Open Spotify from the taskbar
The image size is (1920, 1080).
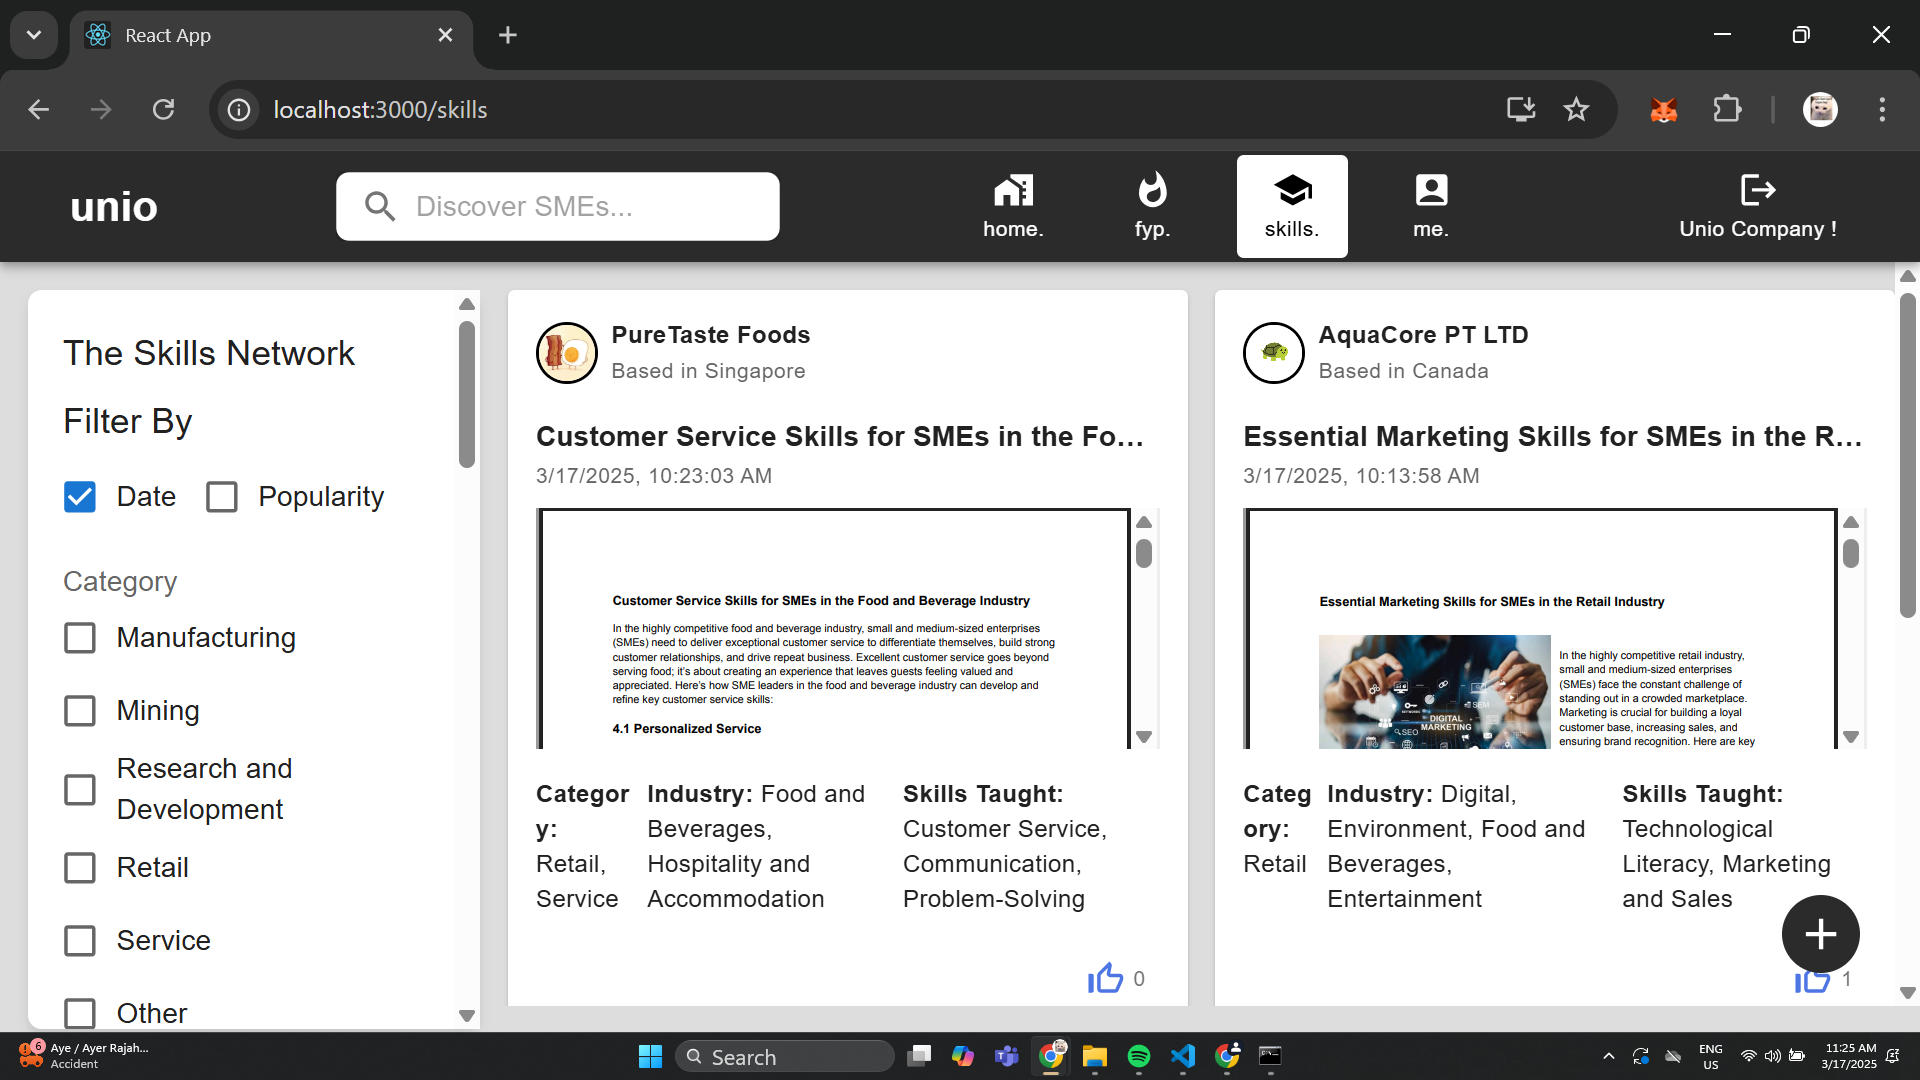coord(1138,1056)
